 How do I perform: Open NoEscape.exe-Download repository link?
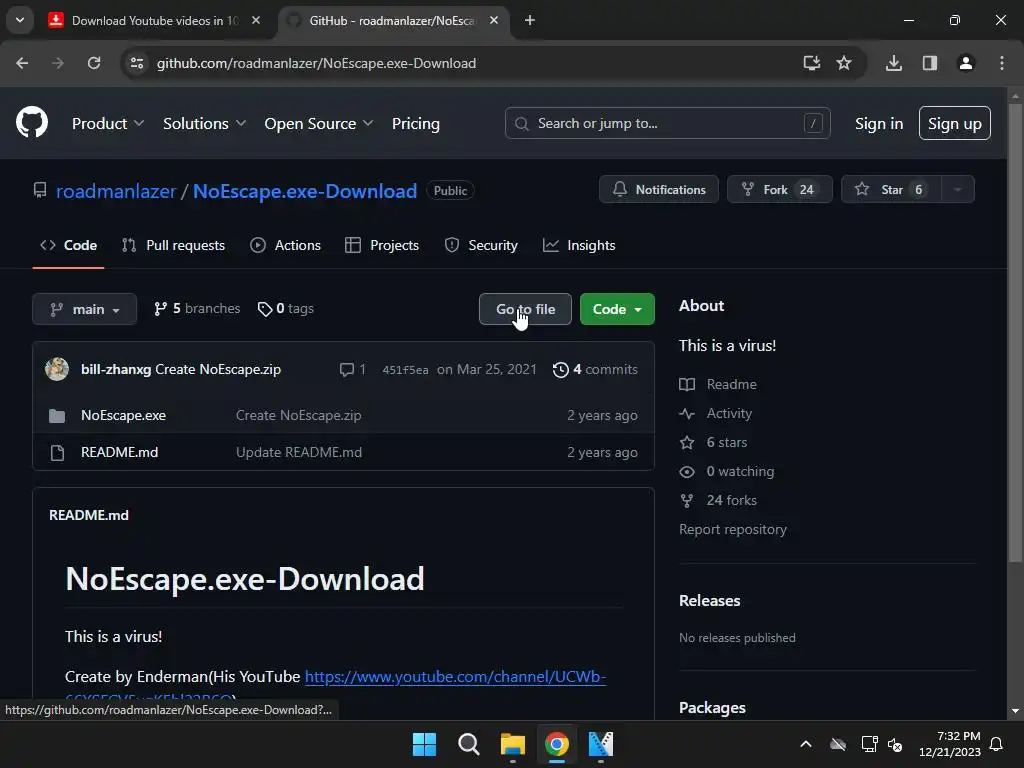[305, 191]
